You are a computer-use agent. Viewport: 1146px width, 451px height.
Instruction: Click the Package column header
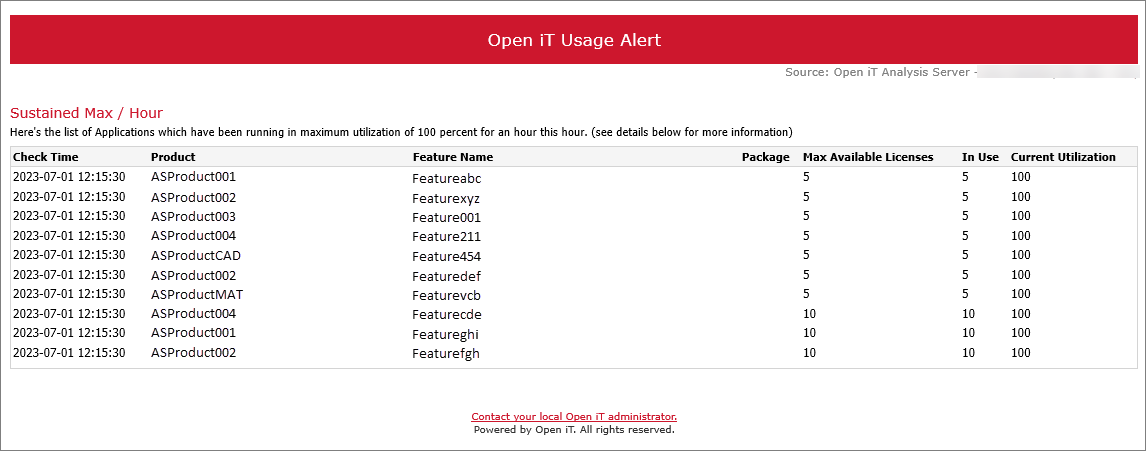pos(765,157)
